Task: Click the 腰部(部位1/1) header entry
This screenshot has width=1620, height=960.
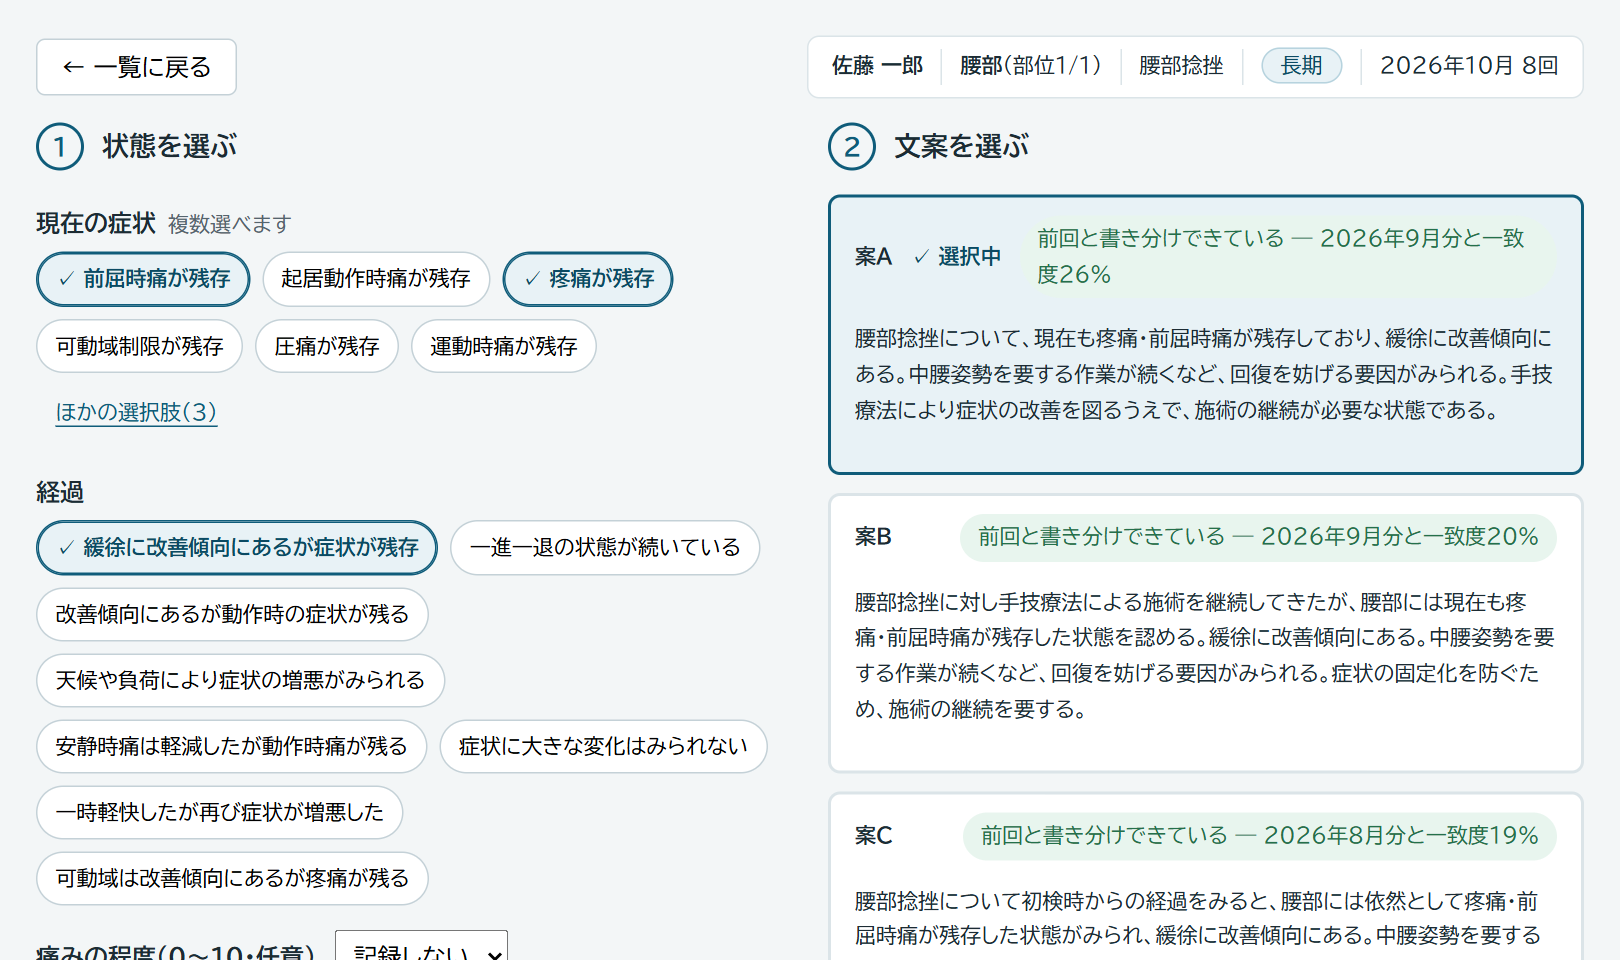Action: click(x=1030, y=66)
